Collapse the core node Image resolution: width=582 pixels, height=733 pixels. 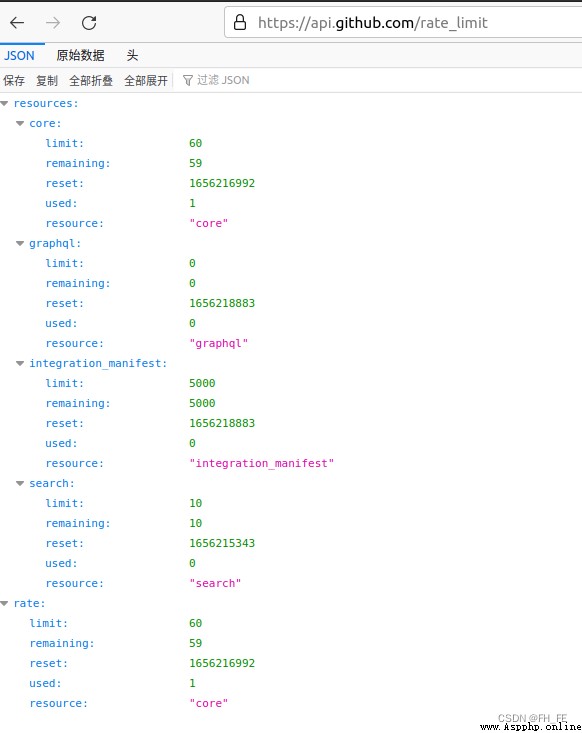click(20, 123)
